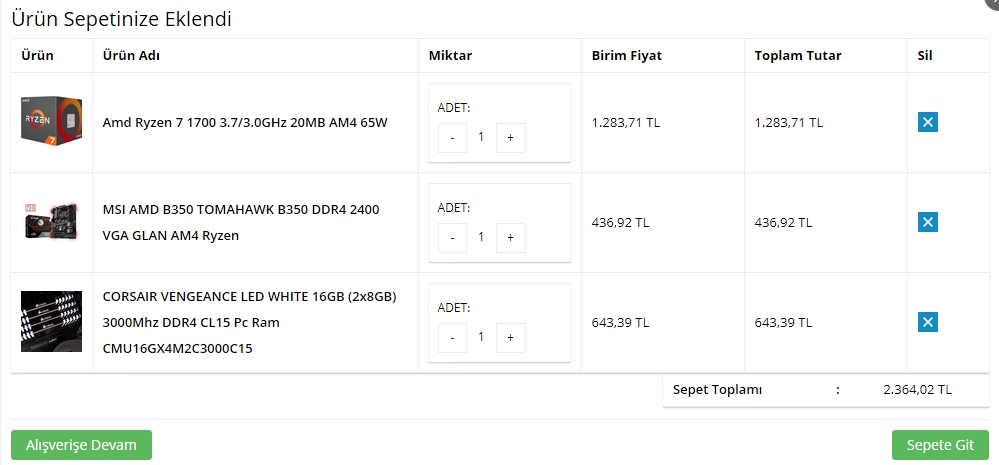Open the Corsair RAM product thumbnail
Screen dimensions: 999x465
tap(51, 322)
